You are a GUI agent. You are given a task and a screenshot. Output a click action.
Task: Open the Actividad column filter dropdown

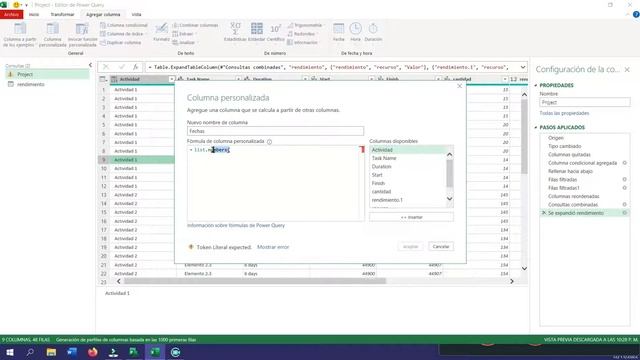(171, 79)
